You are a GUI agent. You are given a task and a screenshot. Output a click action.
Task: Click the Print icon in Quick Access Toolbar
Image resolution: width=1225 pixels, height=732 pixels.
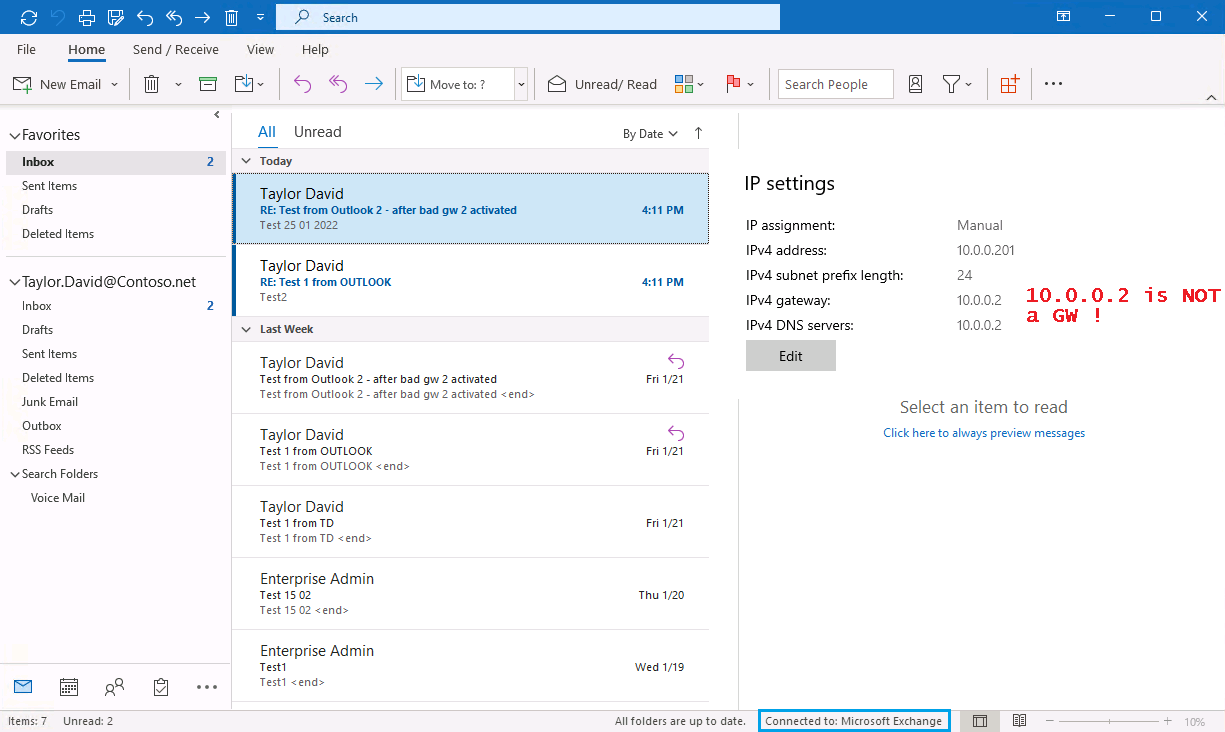(x=87, y=17)
